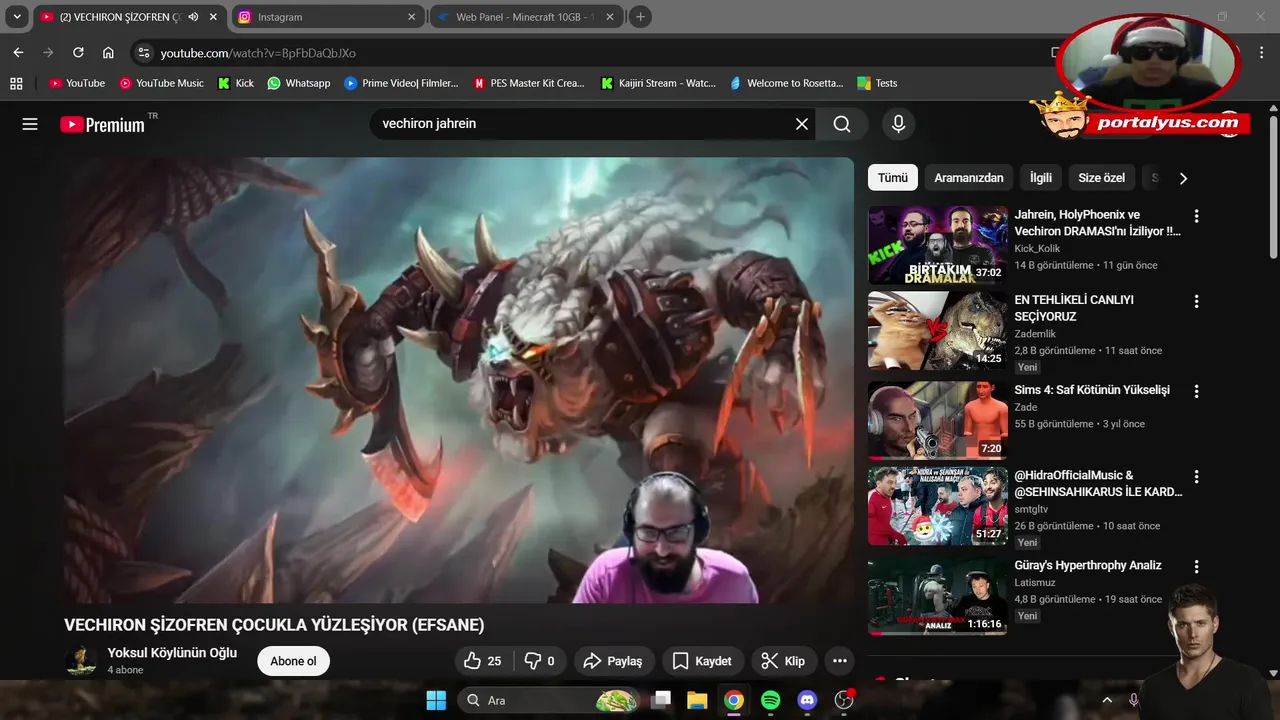1280x720 pixels.
Task: Open the Jahrein, HolyPhoenix ve Vechiron thumbnail
Action: pos(938,245)
